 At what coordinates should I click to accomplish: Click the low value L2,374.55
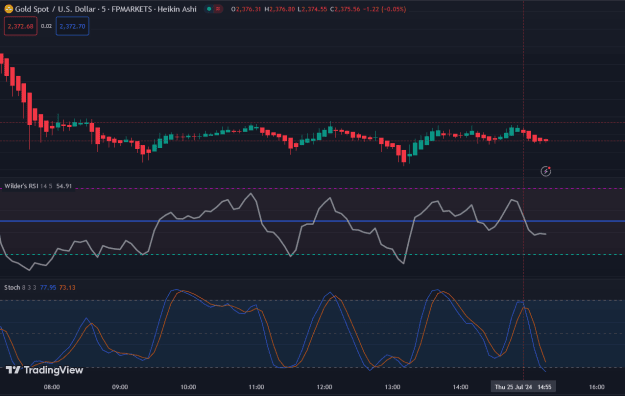(312, 9)
